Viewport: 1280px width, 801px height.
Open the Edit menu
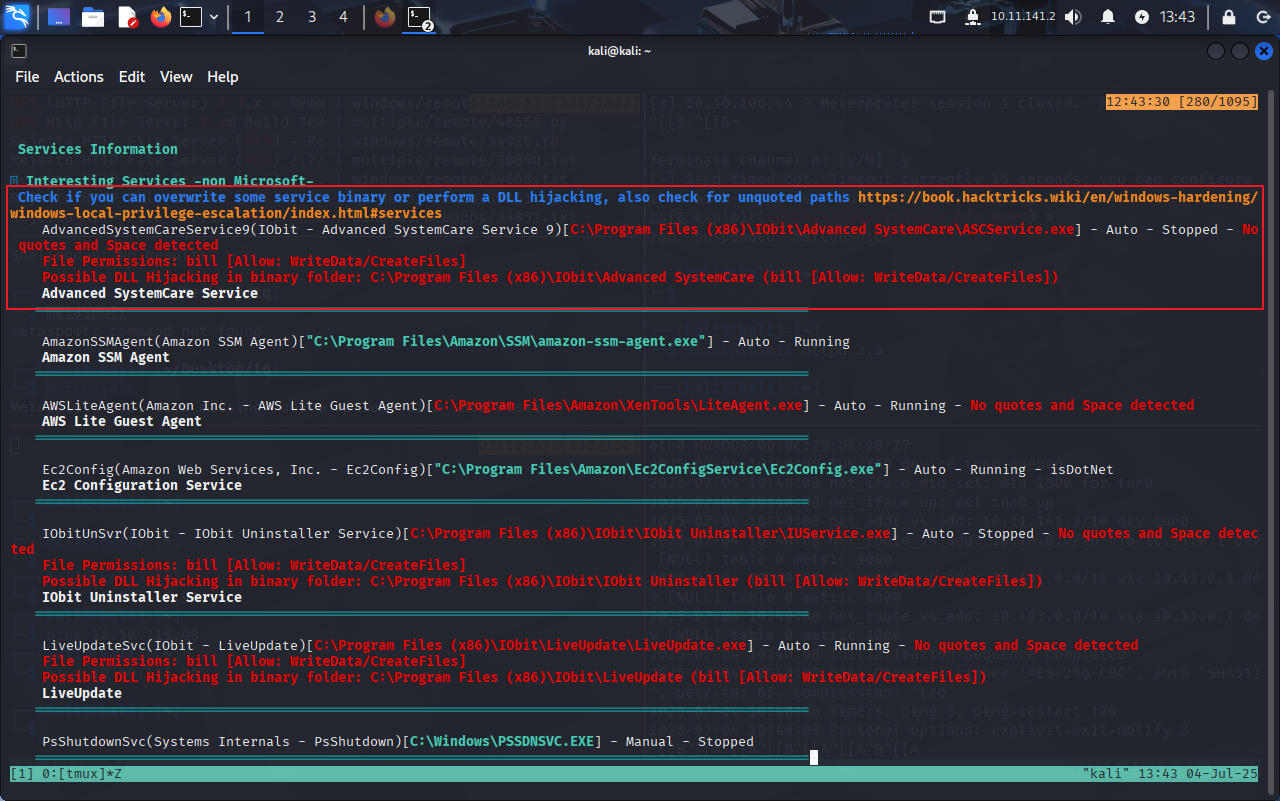(x=131, y=77)
